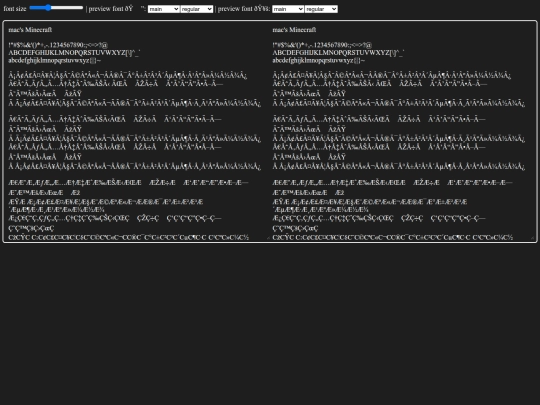Viewport: 540px width, 405px height.
Task: Click the "font size" label
Action: click(x=15, y=9)
